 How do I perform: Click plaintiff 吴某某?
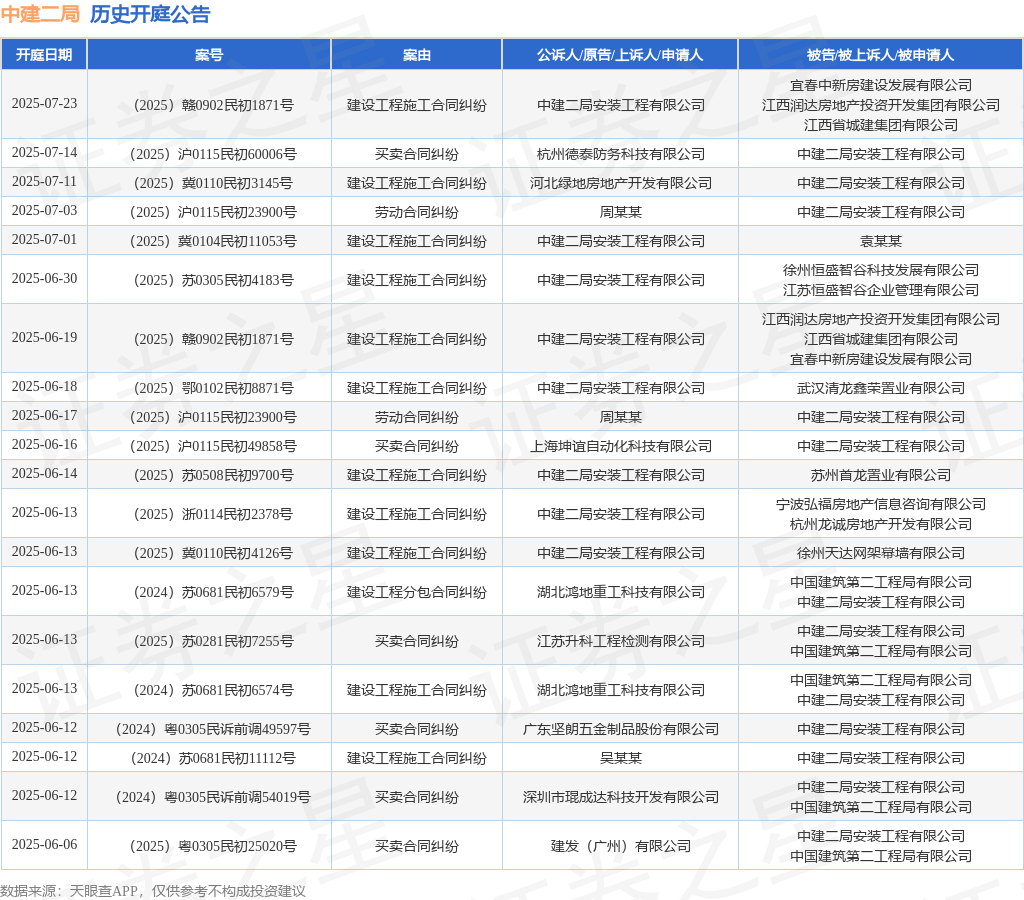620,758
